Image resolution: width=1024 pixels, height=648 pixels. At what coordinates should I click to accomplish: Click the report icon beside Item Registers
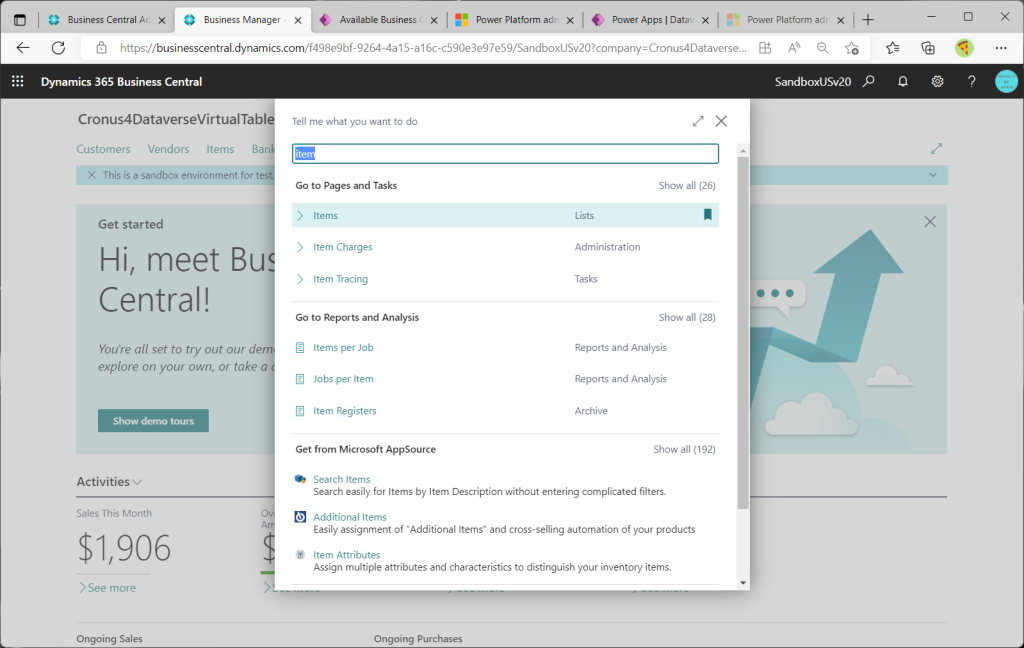coord(300,411)
